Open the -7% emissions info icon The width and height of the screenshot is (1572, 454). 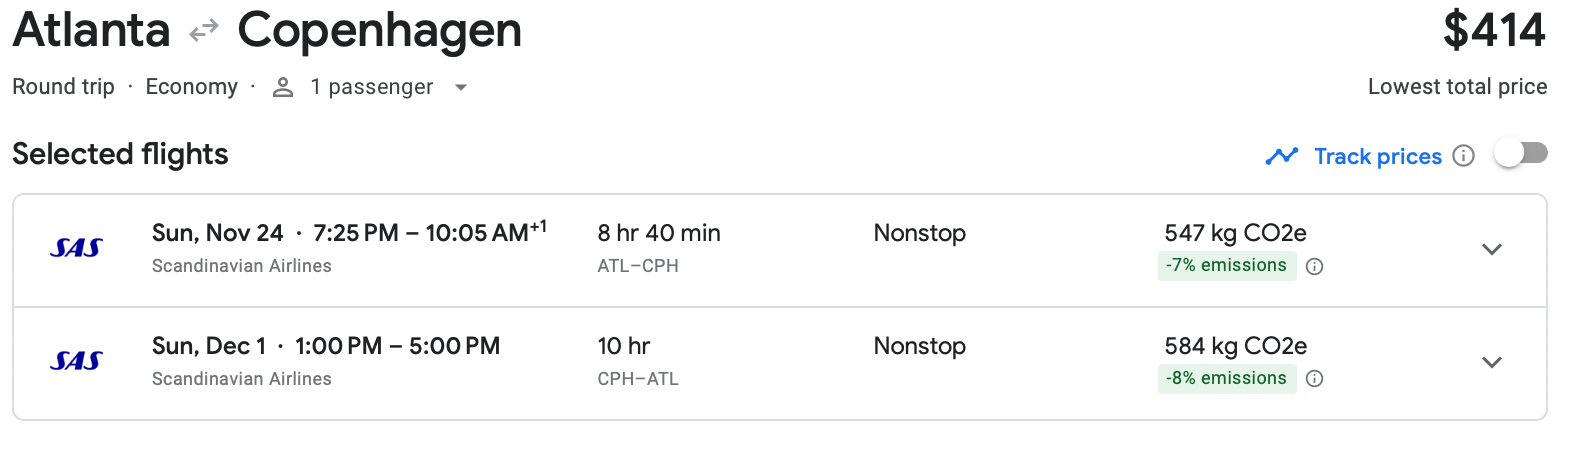point(1315,266)
